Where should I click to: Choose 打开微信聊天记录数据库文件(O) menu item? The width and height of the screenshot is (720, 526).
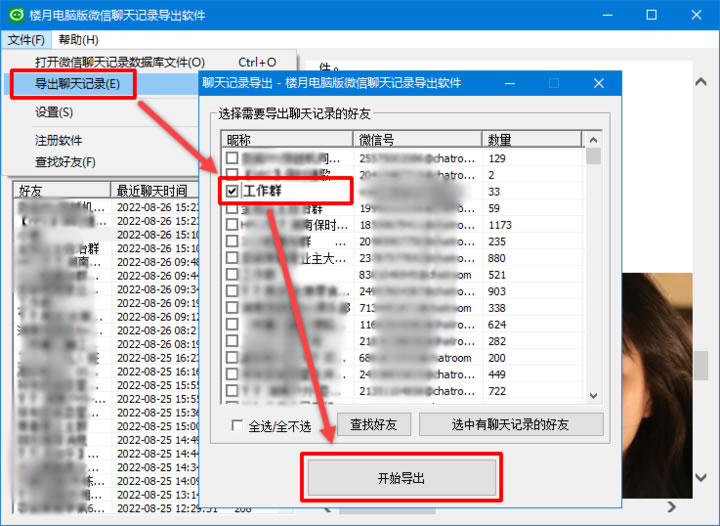coord(120,62)
